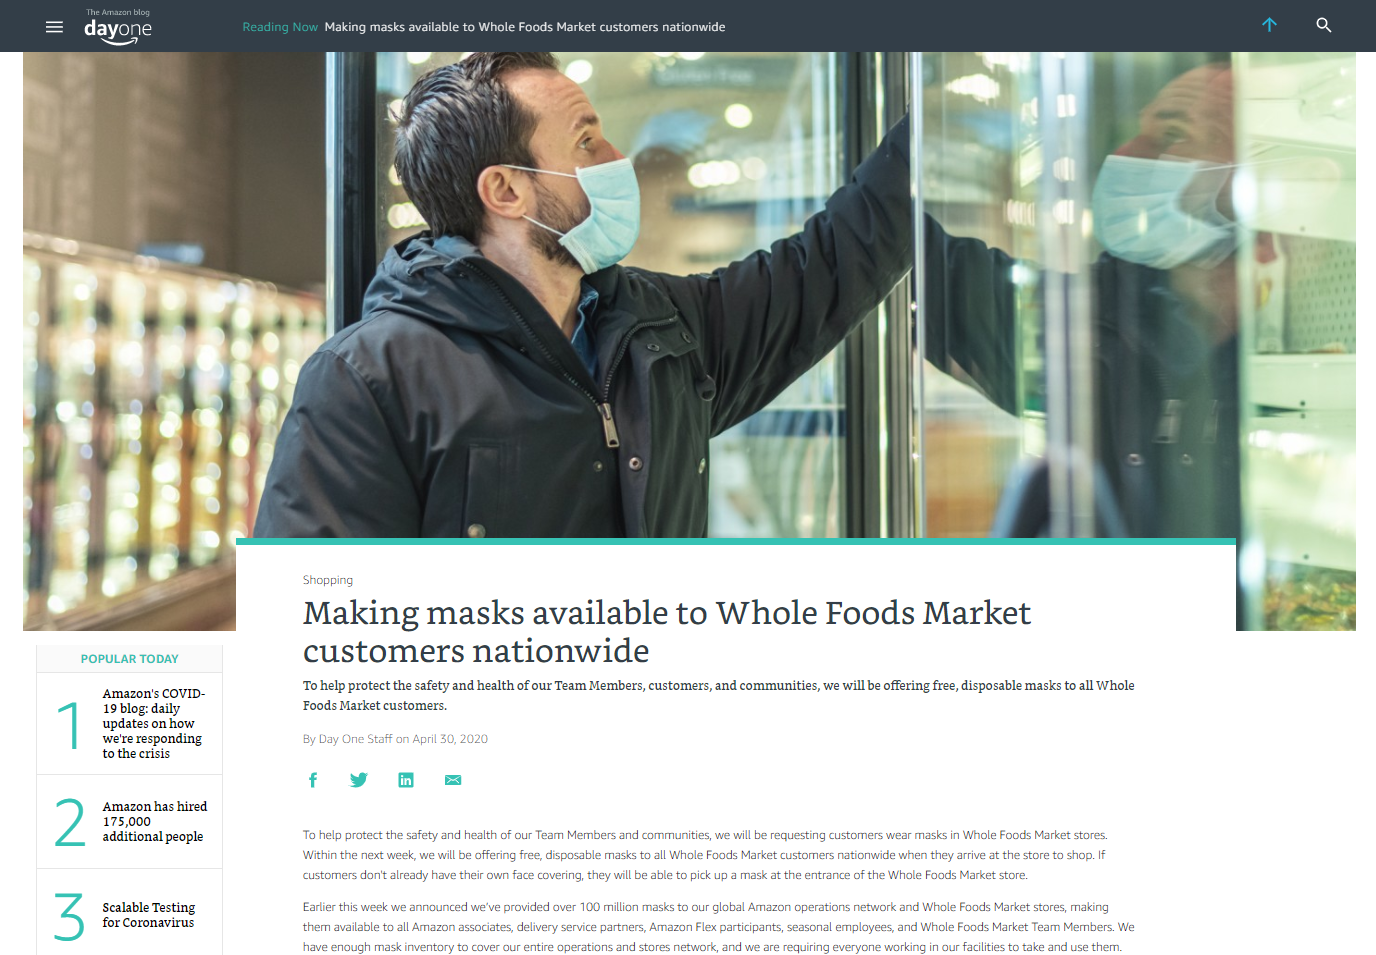The height and width of the screenshot is (955, 1376).
Task: Share the article on LinkedIn
Action: (x=406, y=780)
